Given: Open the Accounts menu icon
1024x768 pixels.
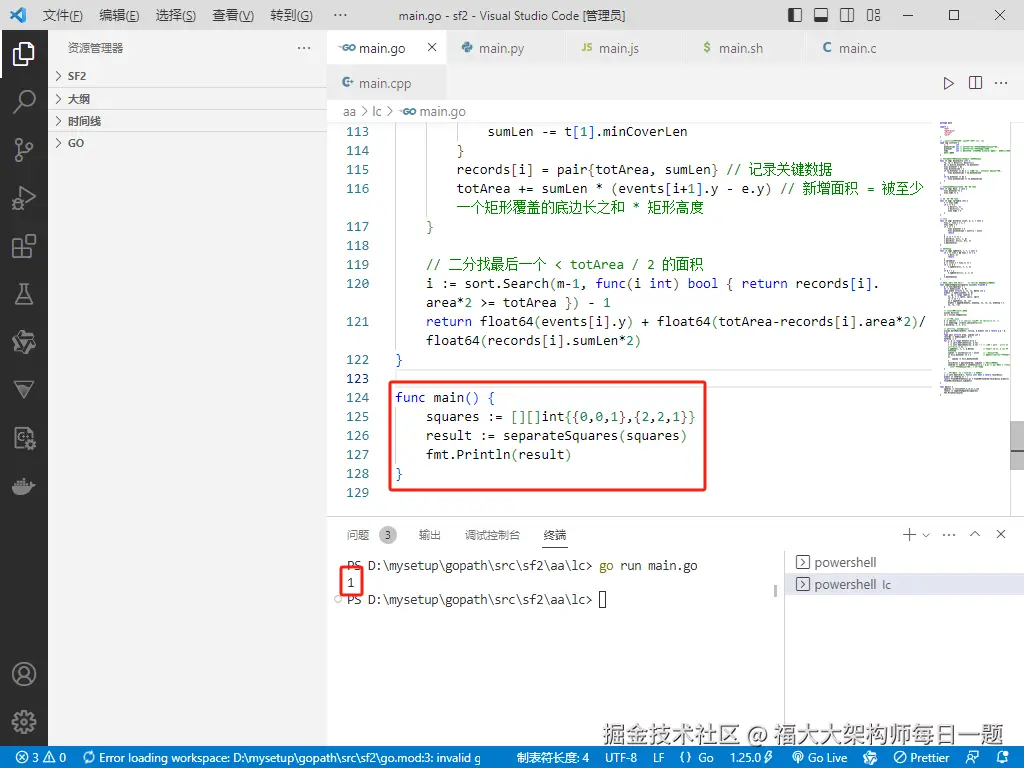Looking at the screenshot, I should (x=24, y=674).
